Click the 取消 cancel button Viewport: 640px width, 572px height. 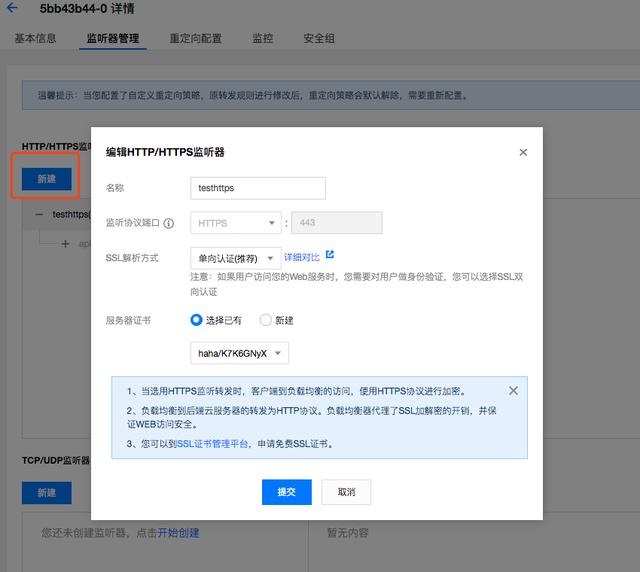[346, 492]
